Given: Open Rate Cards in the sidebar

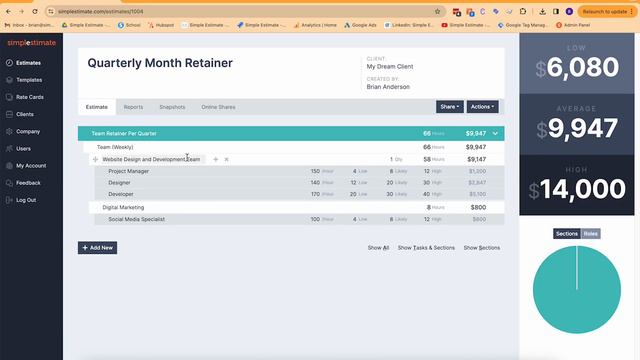Looking at the screenshot, I should [x=25, y=97].
